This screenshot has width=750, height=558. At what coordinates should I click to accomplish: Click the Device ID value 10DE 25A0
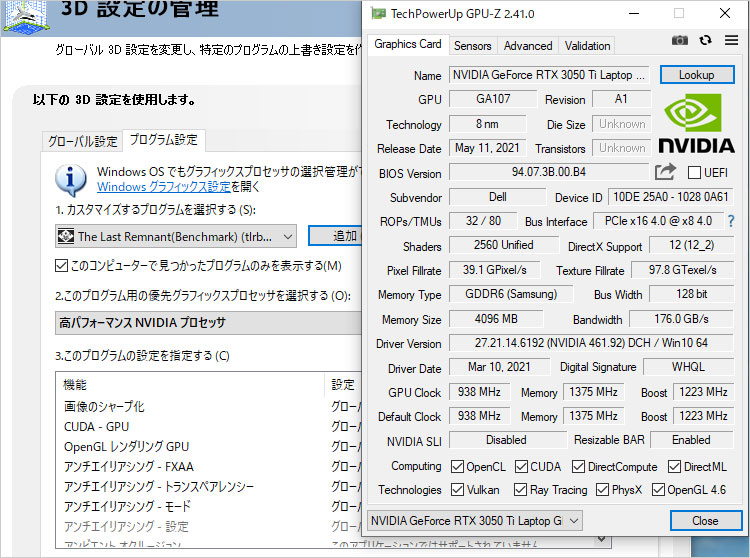pos(671,197)
